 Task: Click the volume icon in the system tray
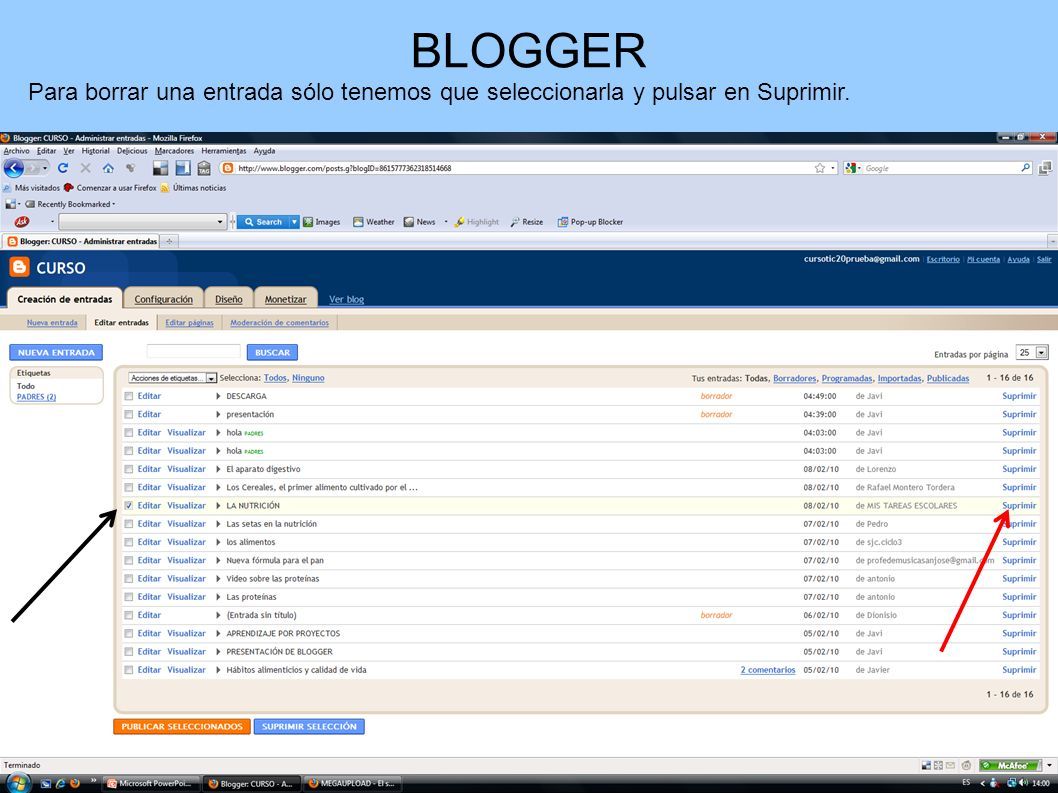1023,783
